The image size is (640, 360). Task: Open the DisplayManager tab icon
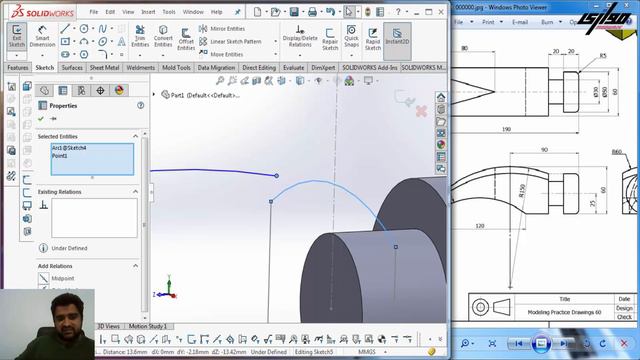[119, 91]
